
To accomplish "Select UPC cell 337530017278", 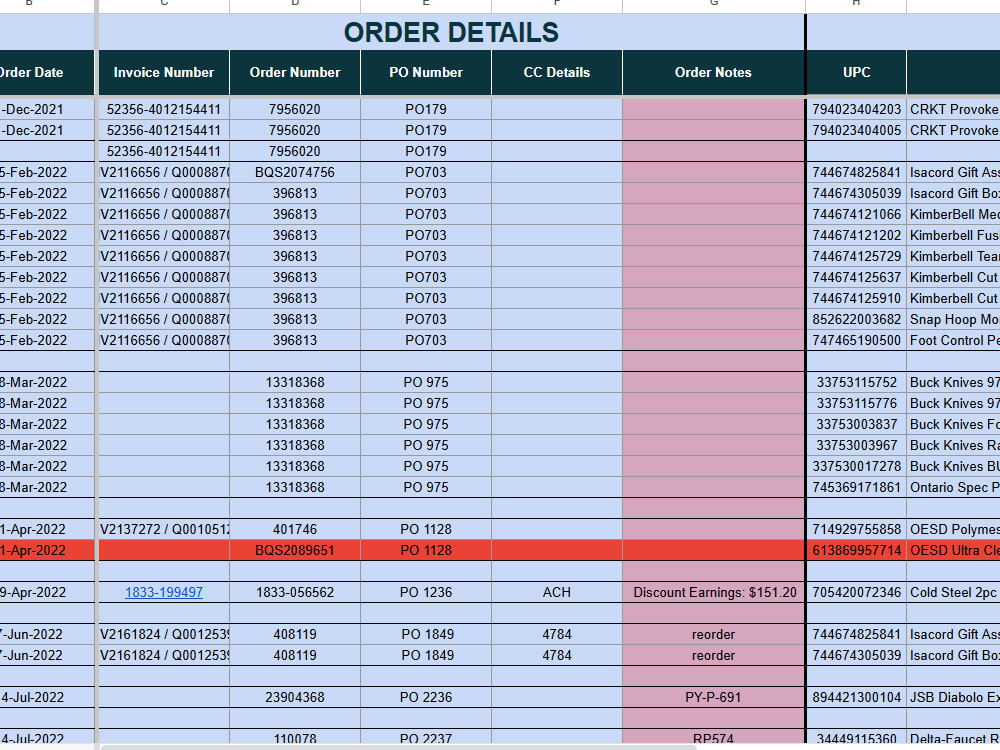I will pos(857,466).
